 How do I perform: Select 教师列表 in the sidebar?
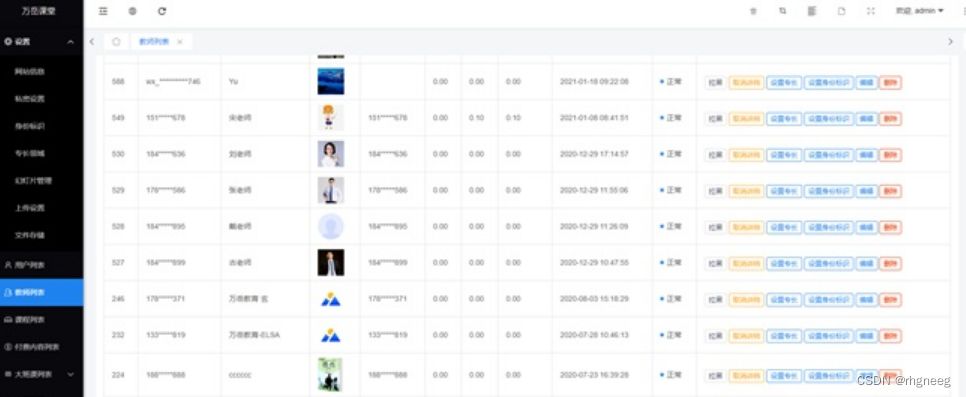41,292
